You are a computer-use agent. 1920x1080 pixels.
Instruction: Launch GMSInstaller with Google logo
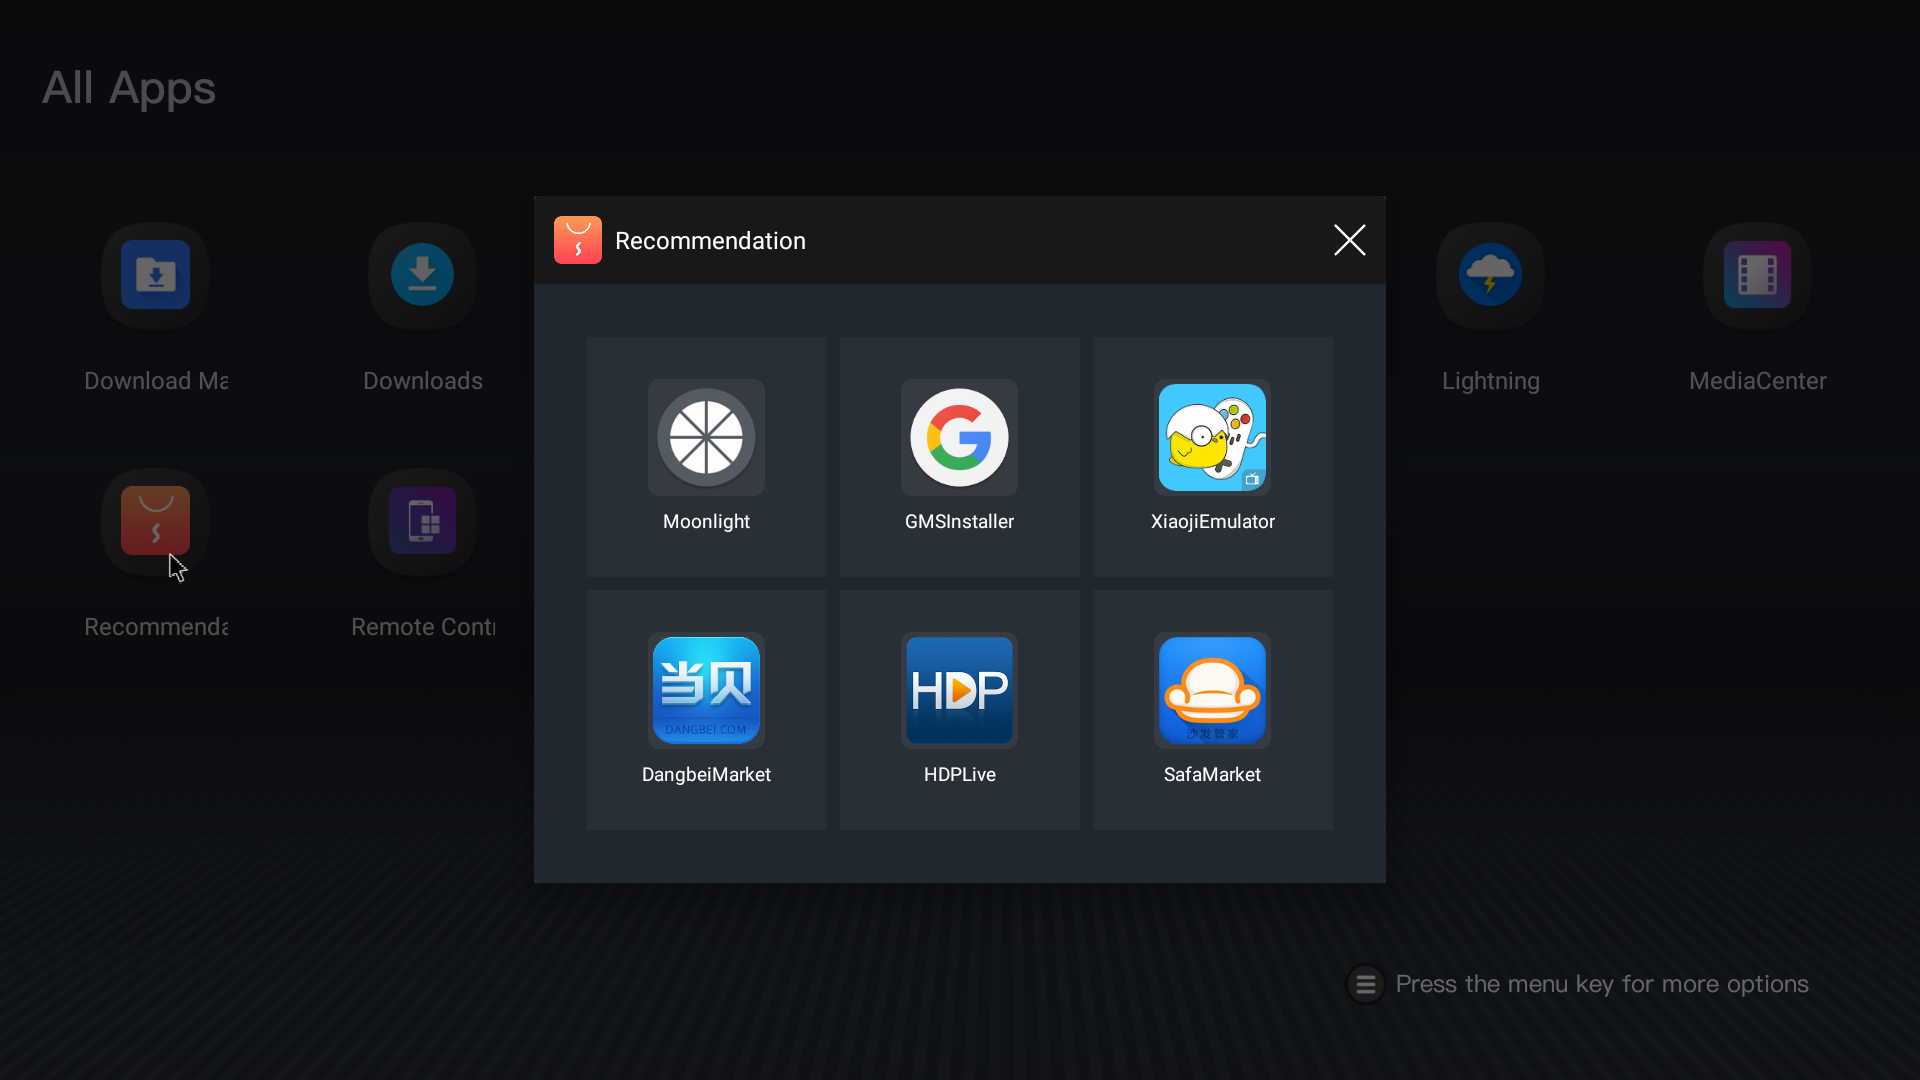pos(959,437)
